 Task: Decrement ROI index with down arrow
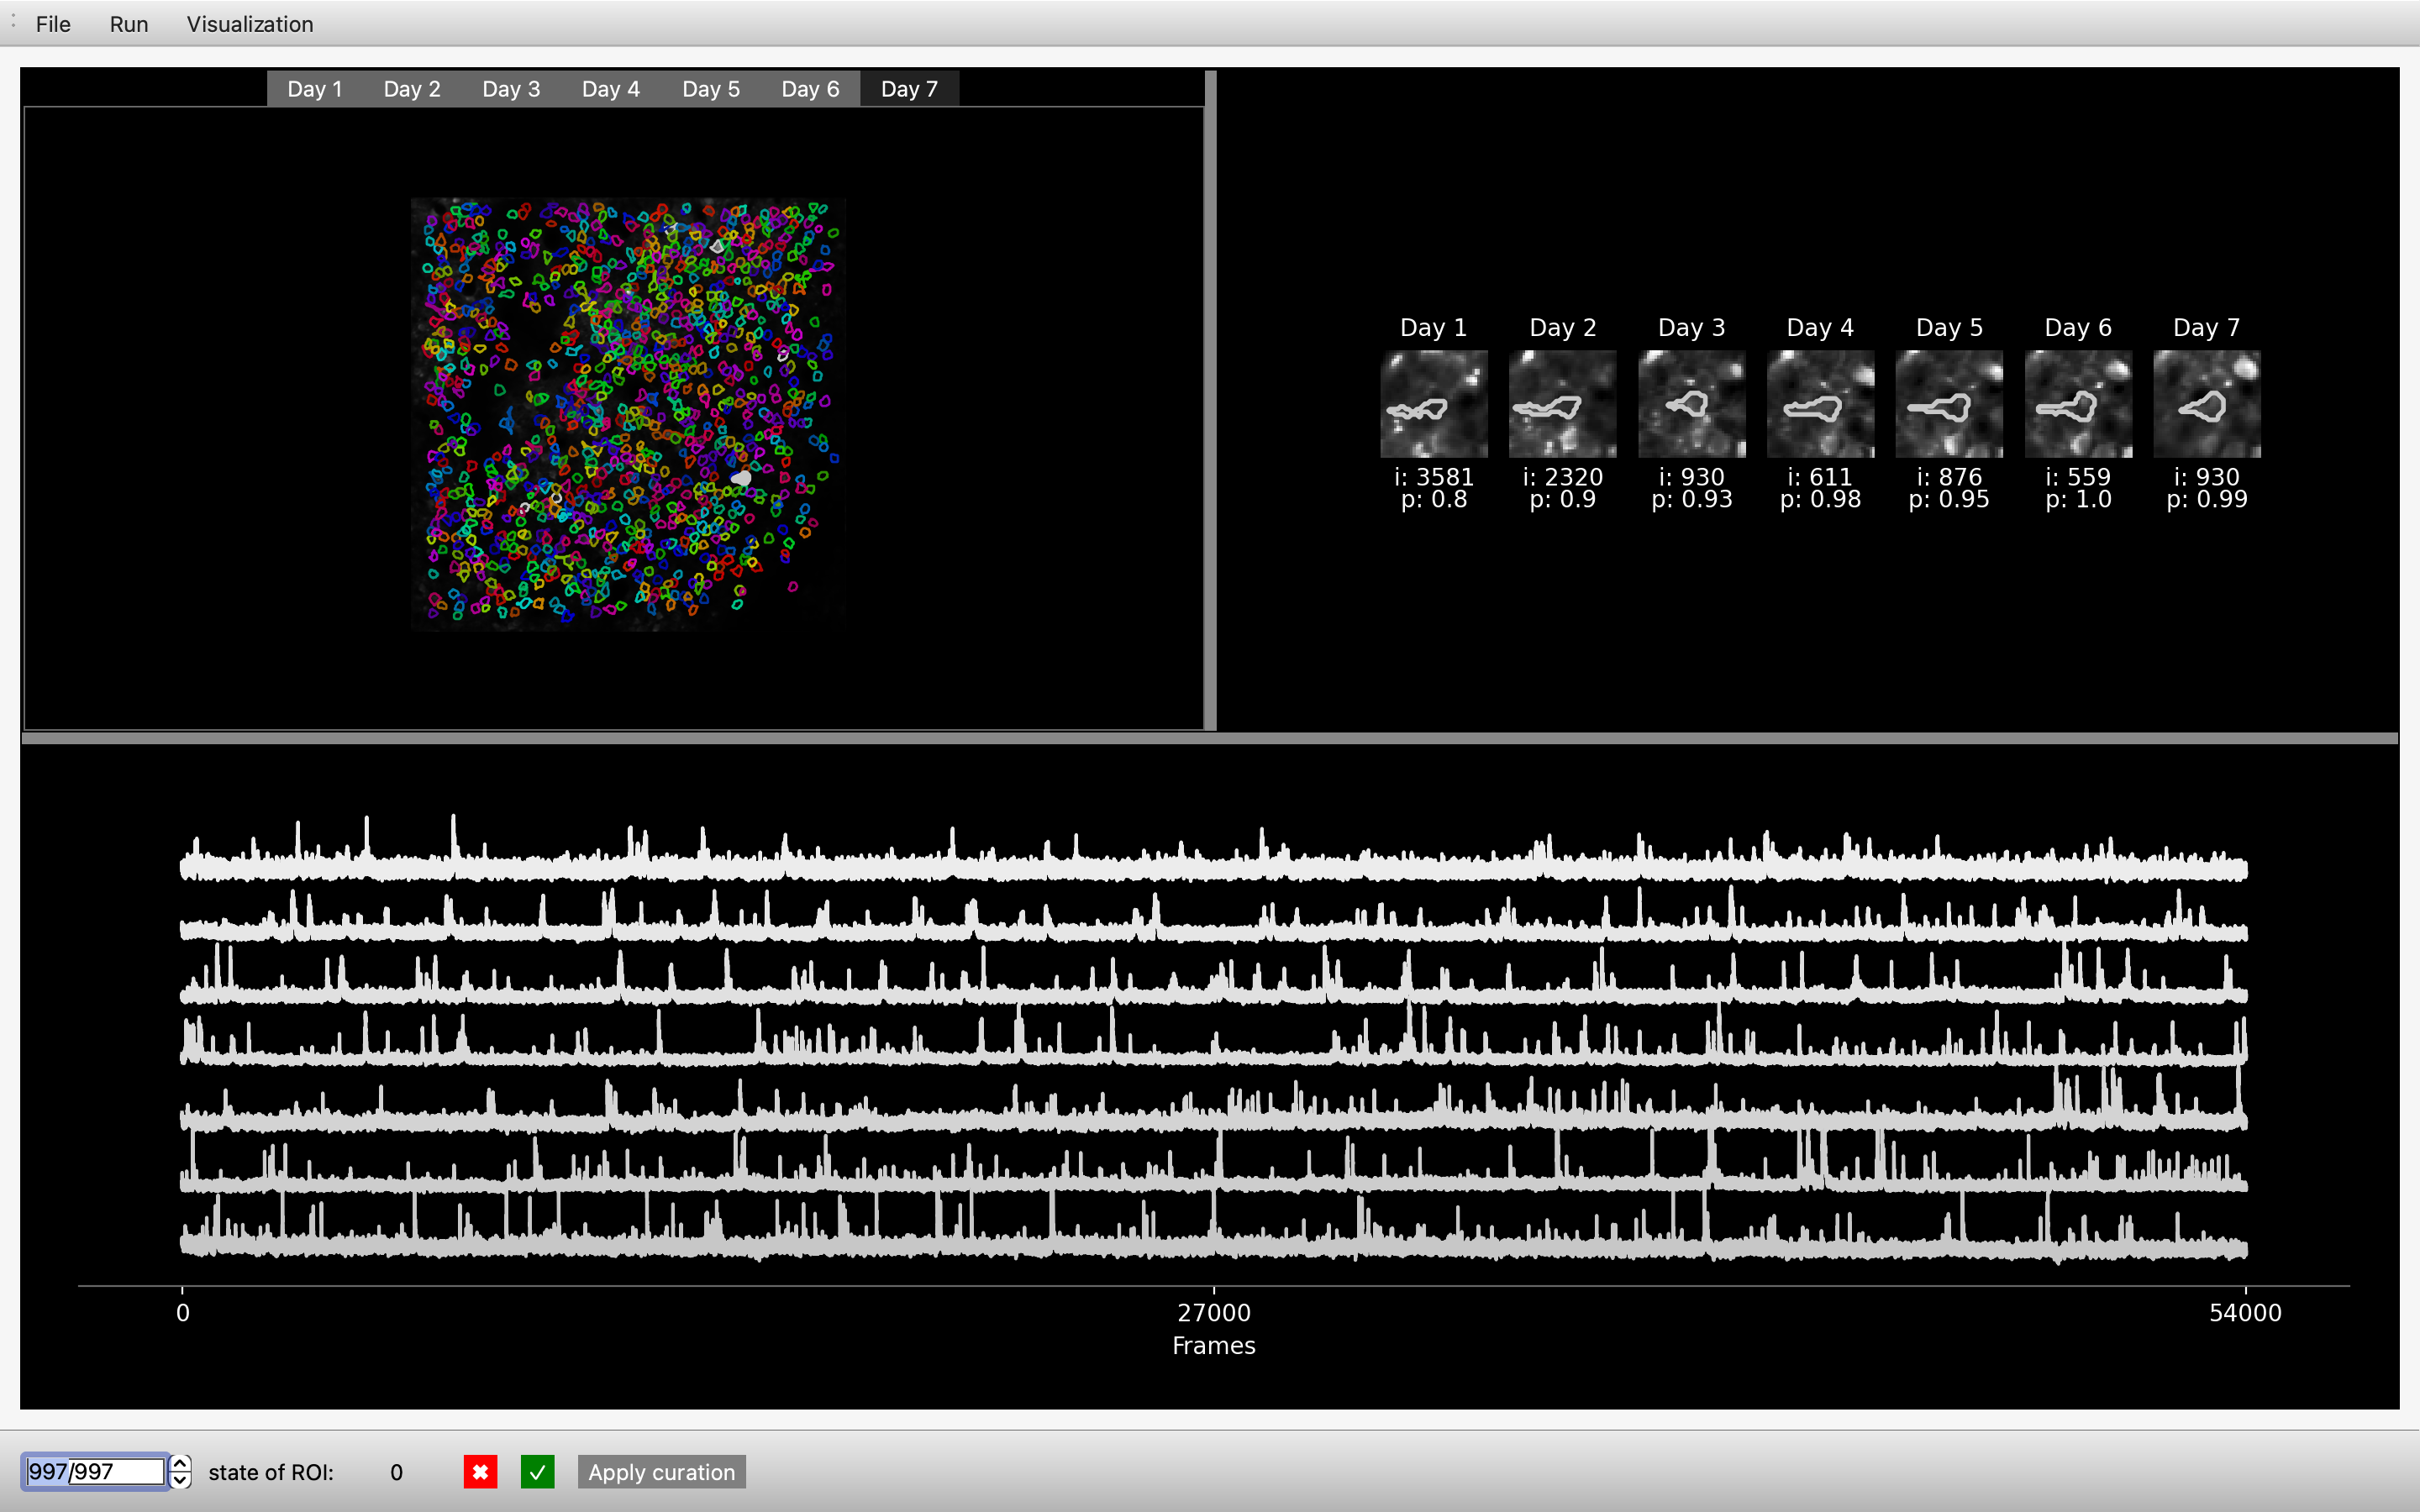[x=180, y=1480]
